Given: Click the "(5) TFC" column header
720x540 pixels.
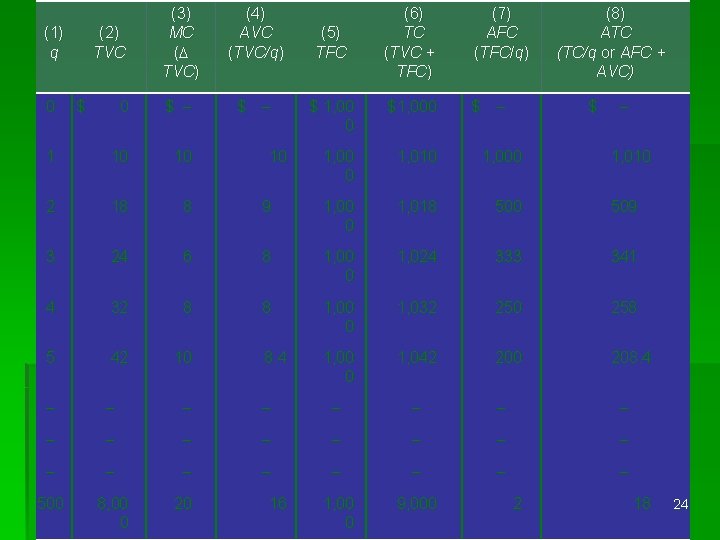Looking at the screenshot, I should click(331, 43).
